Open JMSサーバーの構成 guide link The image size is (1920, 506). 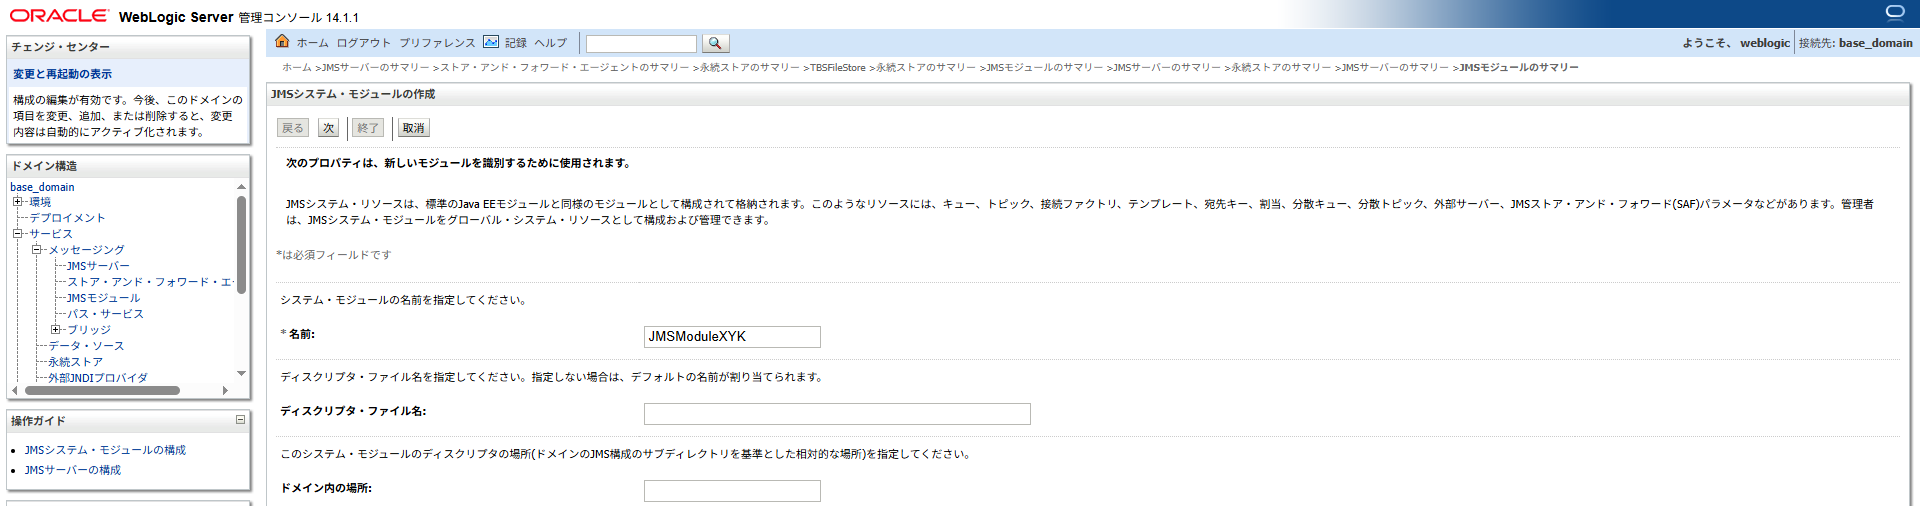[x=73, y=470]
